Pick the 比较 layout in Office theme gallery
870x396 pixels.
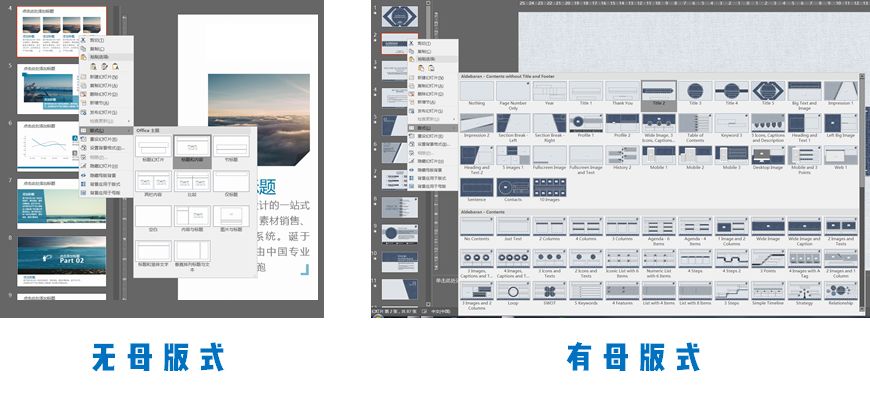192,185
